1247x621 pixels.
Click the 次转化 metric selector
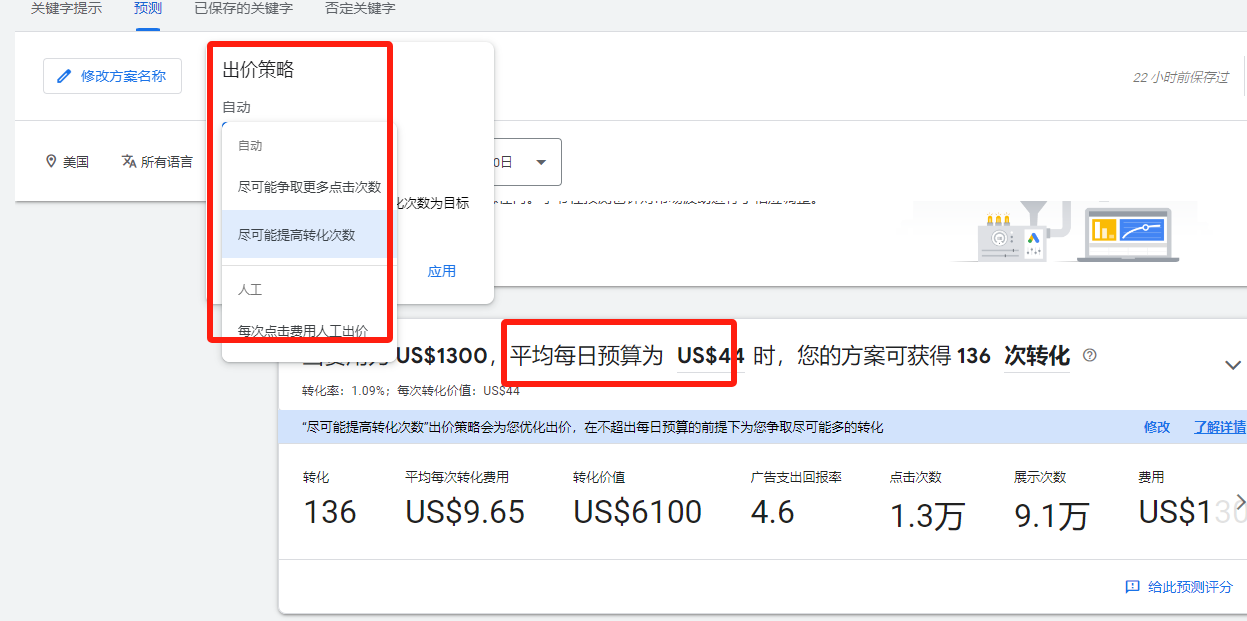pyautogui.click(x=1037, y=356)
